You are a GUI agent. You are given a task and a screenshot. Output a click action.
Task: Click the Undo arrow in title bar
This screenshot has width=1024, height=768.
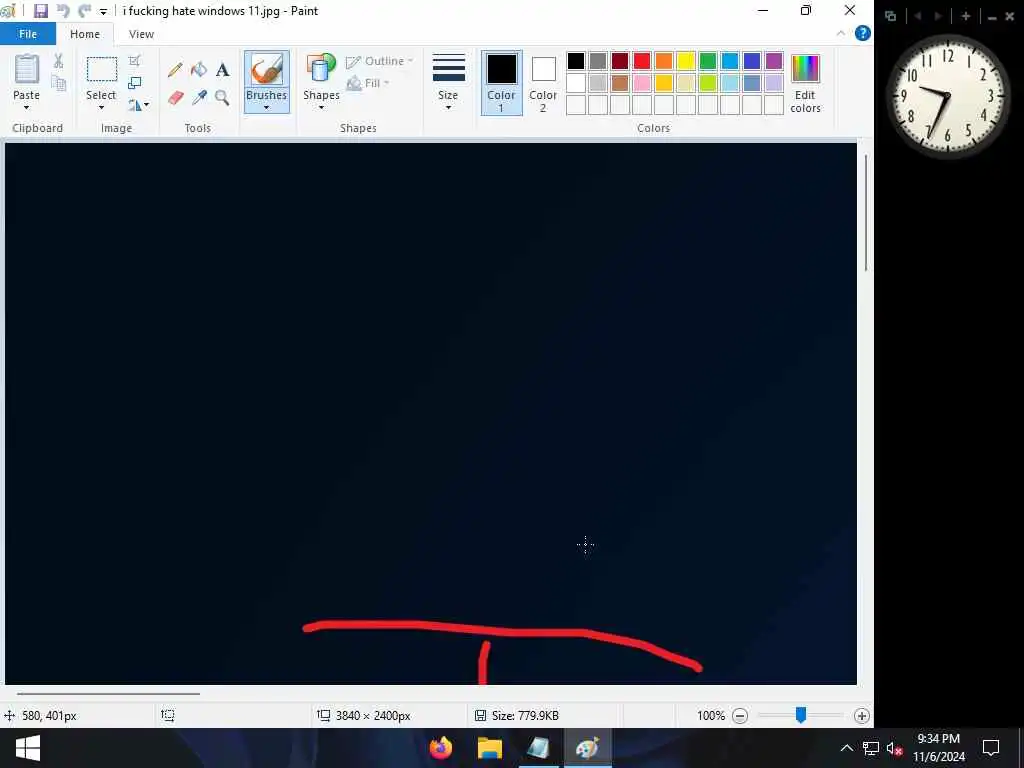63,11
